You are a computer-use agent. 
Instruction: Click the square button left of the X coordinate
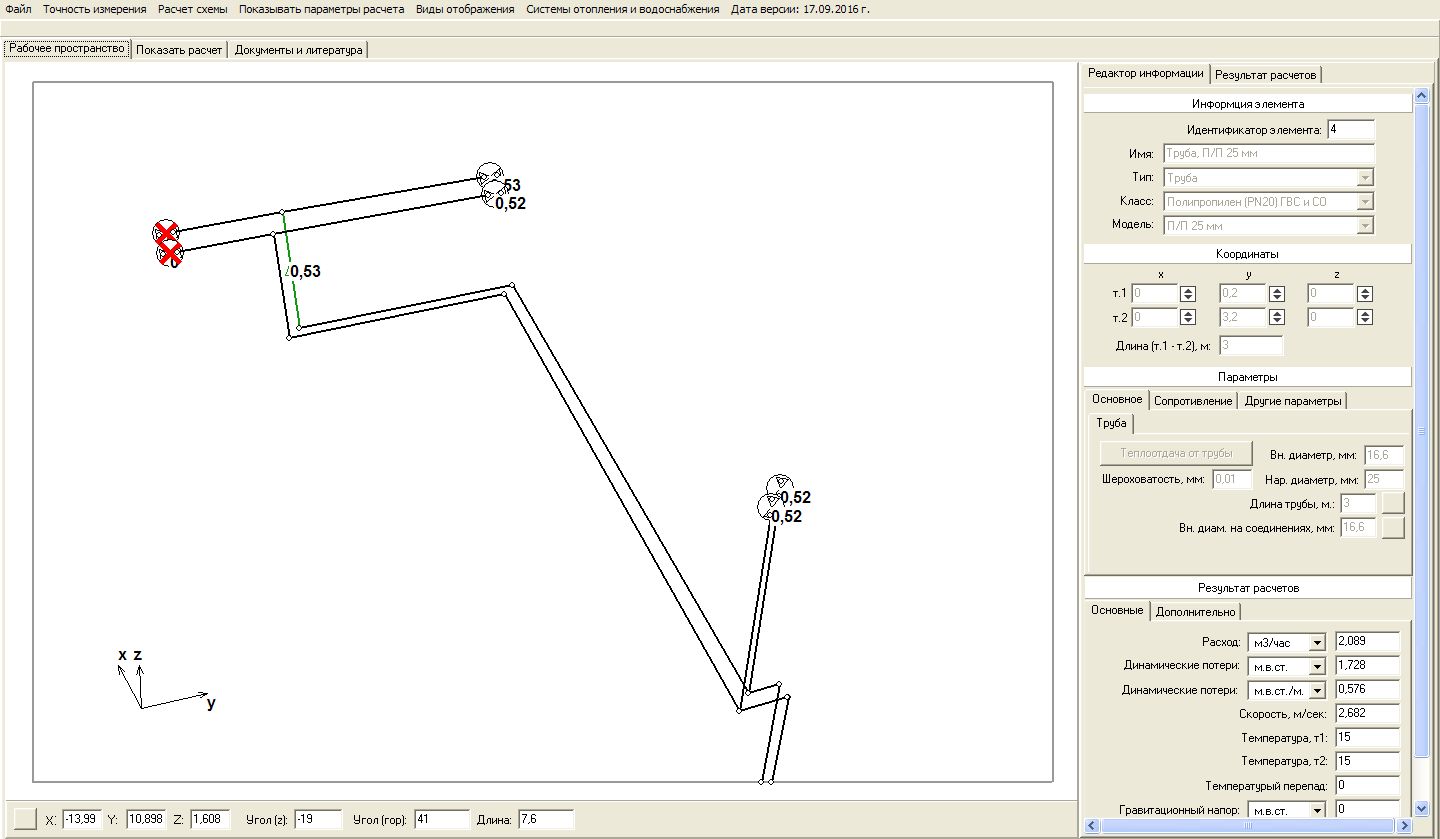(x=27, y=819)
